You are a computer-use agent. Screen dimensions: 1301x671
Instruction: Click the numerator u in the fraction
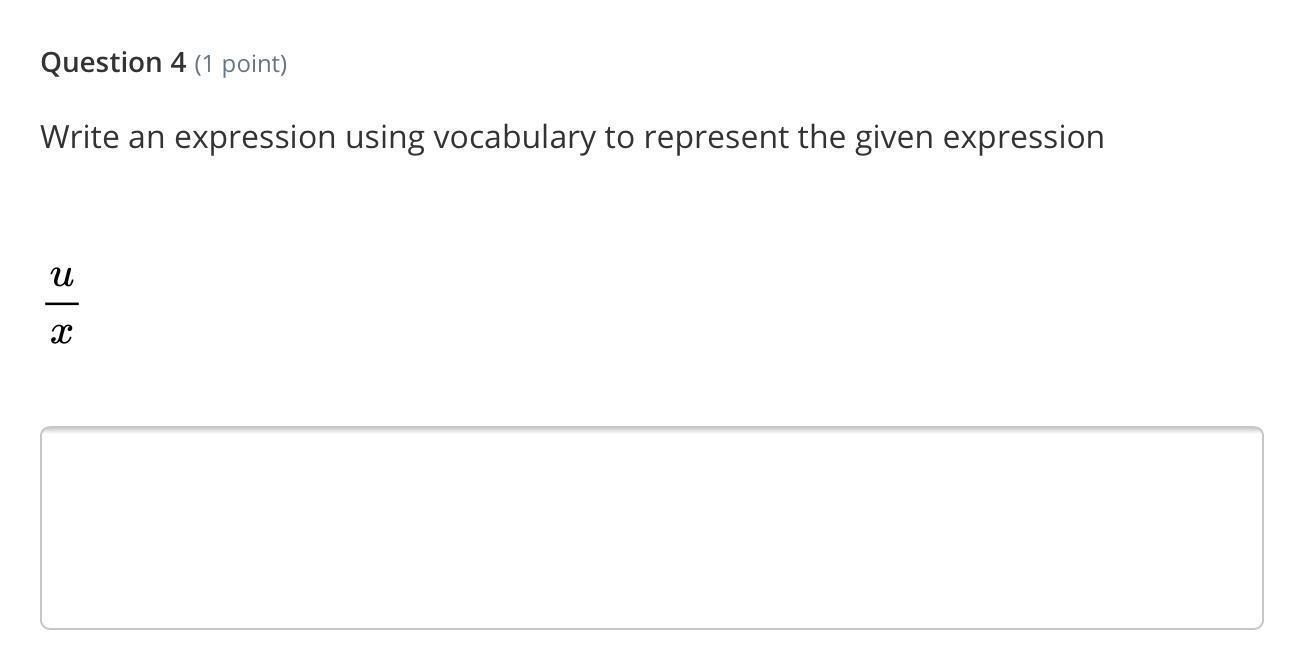pos(62,275)
